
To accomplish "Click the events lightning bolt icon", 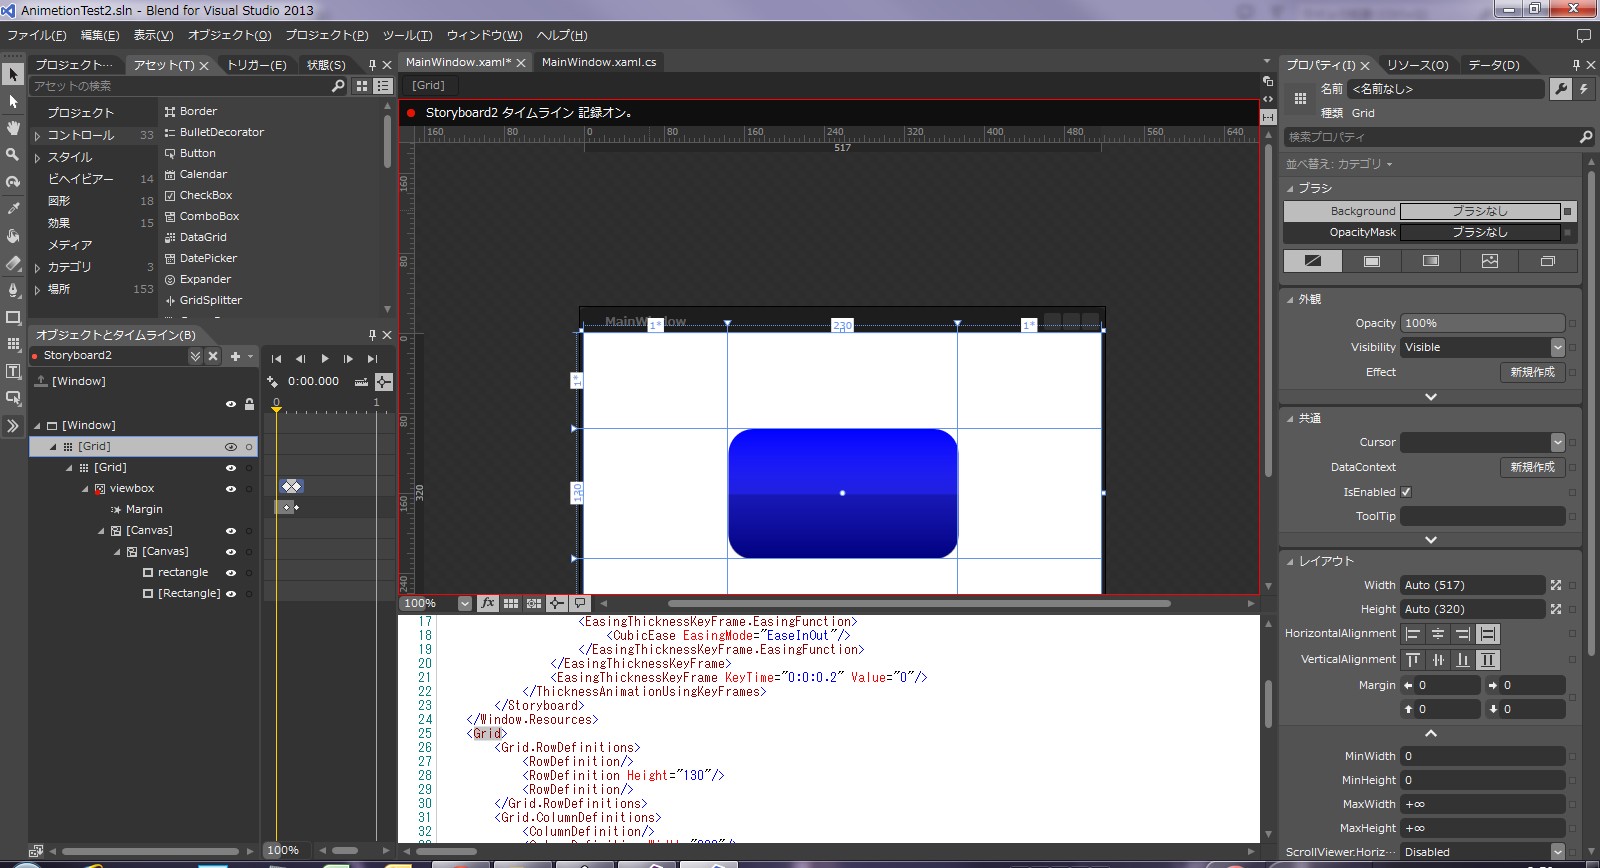I will (x=1584, y=89).
